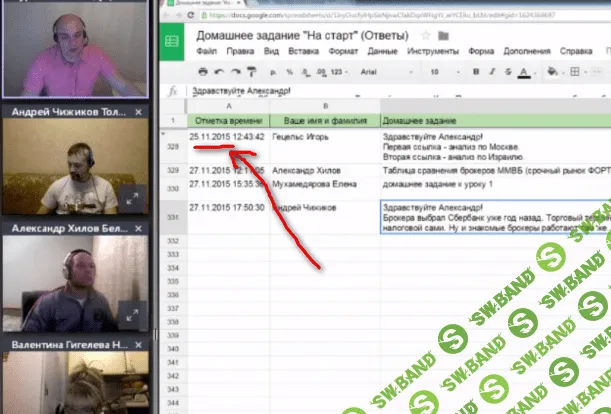
Task: Open the Arial font family dropdown
Action: coord(368,72)
